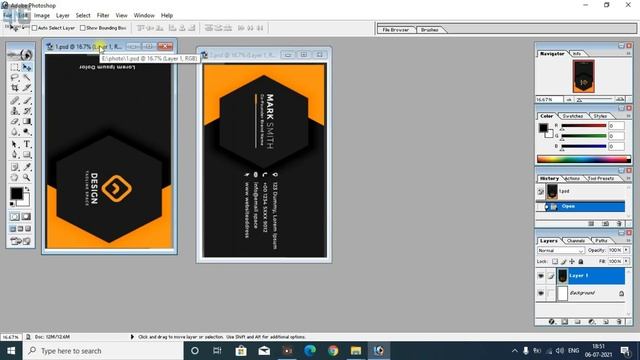Click the Windows search box
The height and width of the screenshot is (360, 640).
click(103, 351)
